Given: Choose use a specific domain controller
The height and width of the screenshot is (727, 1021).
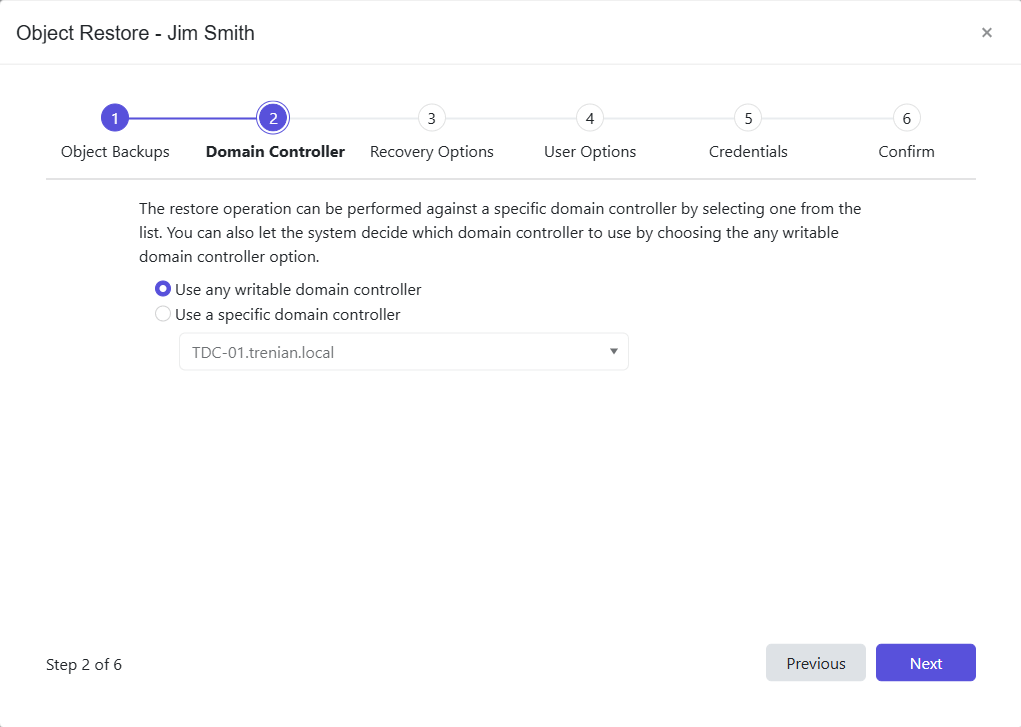Looking at the screenshot, I should (162, 313).
